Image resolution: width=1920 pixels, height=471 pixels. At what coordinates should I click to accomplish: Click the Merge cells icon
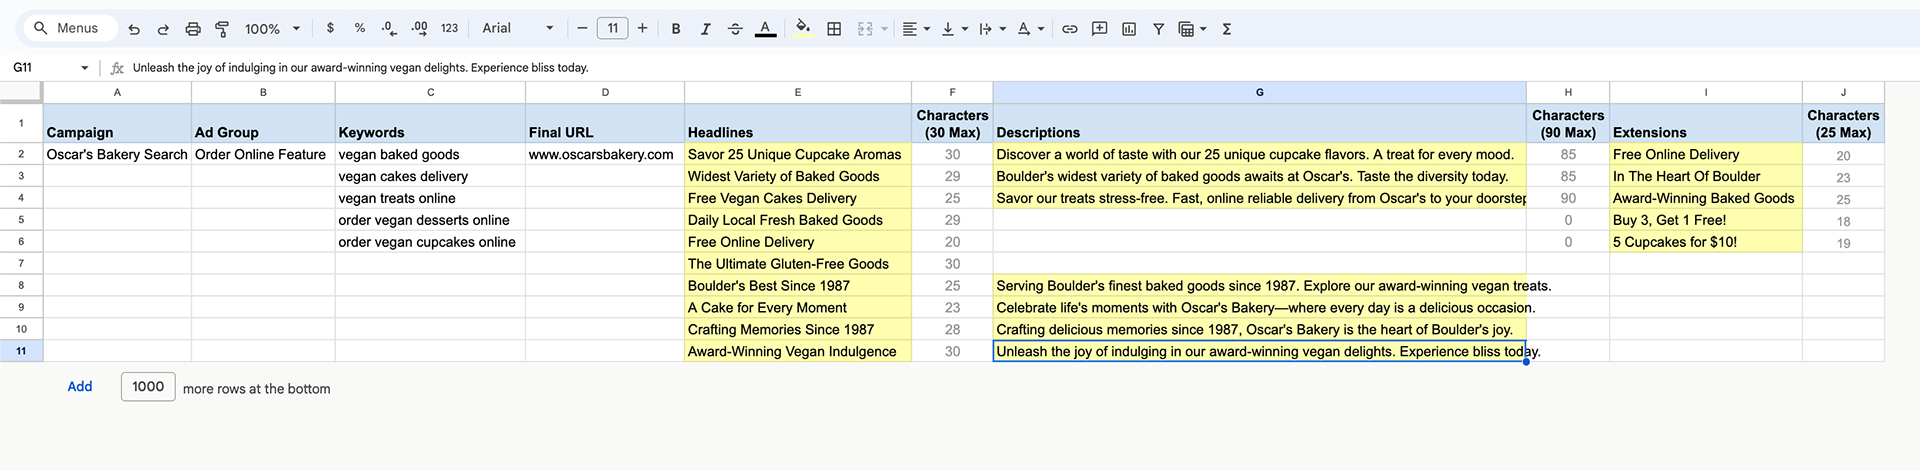tap(865, 29)
